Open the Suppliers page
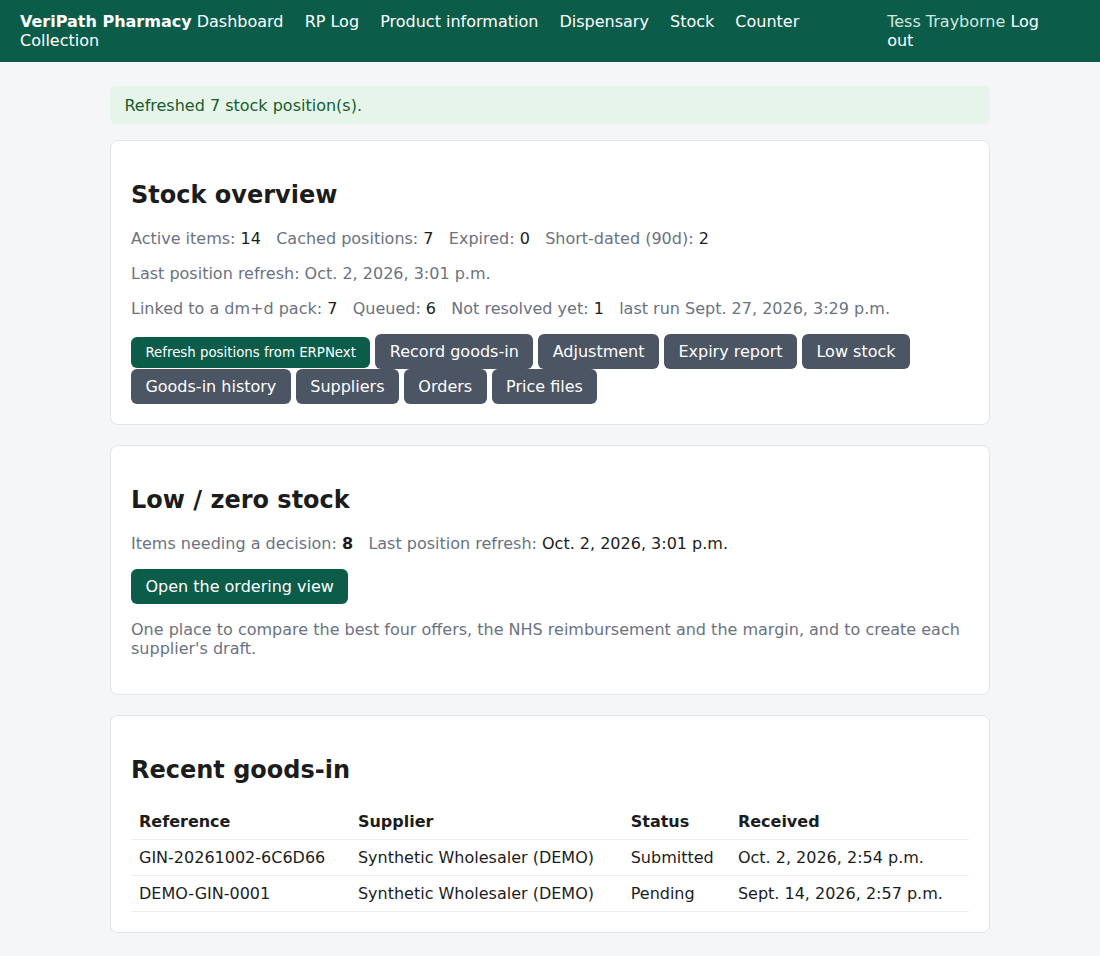The height and width of the screenshot is (956, 1100). 347,386
